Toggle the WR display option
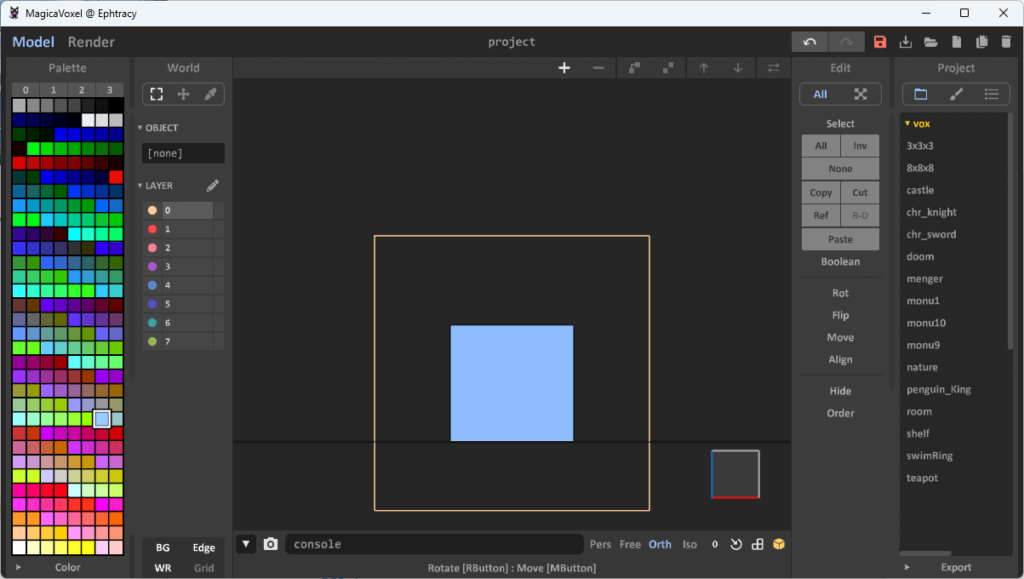Image resolution: width=1024 pixels, height=579 pixels. 163,568
